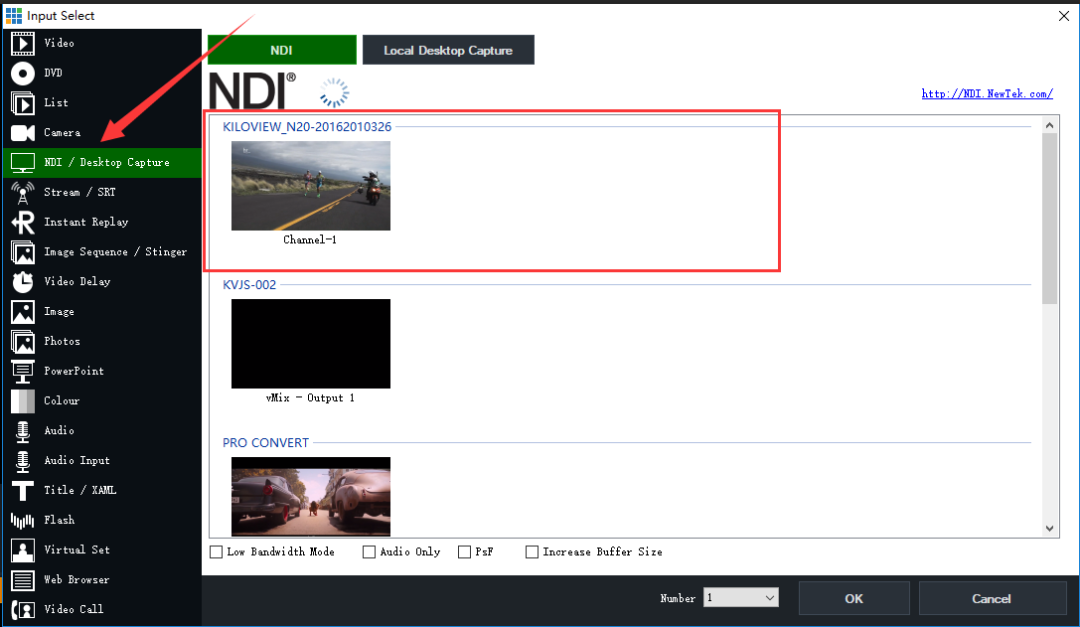Screen dimensions: 1080x627
Task: Select the Channel-1 KILOVIEW thumbnail
Action: pos(310,185)
